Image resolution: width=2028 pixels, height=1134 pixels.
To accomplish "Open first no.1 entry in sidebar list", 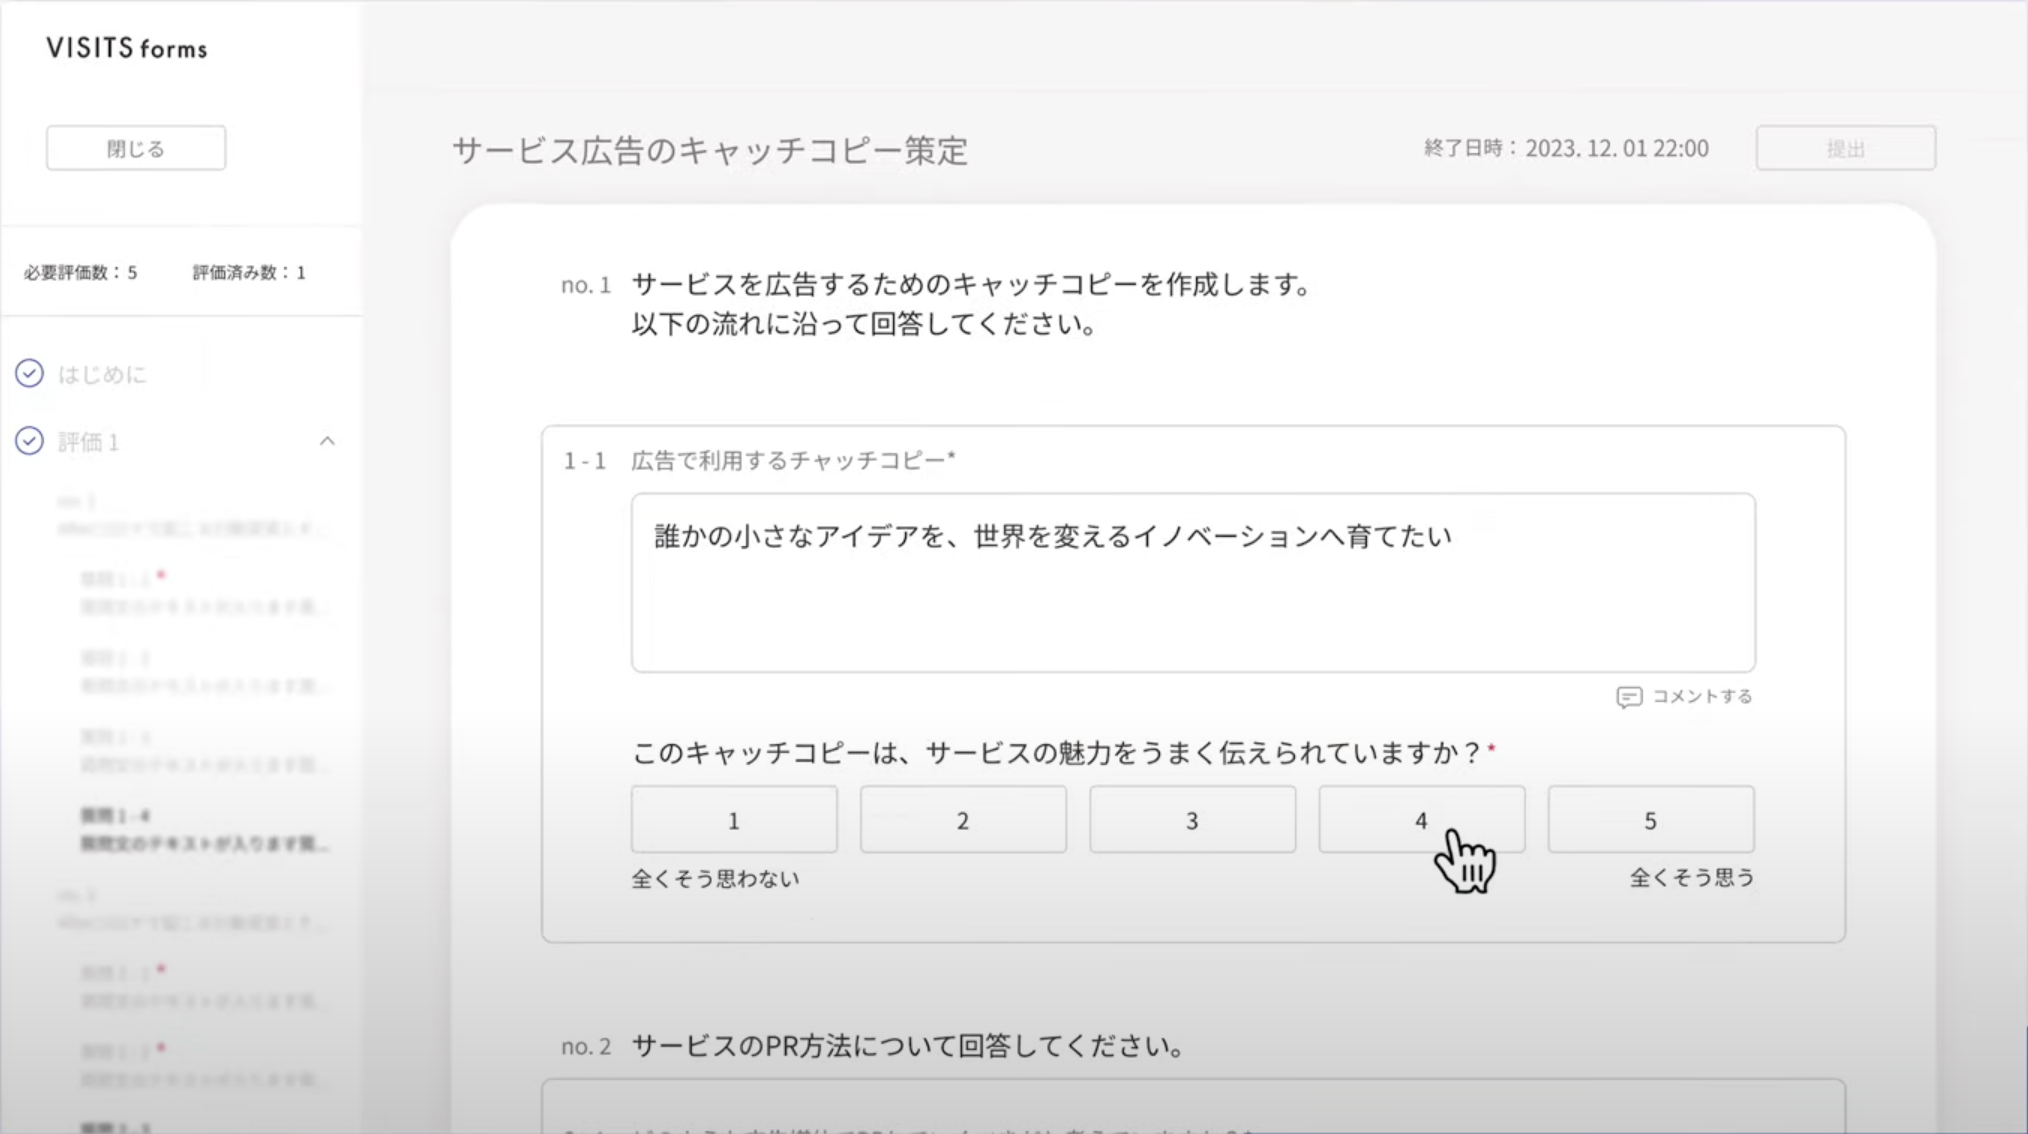I will pyautogui.click(x=190, y=515).
